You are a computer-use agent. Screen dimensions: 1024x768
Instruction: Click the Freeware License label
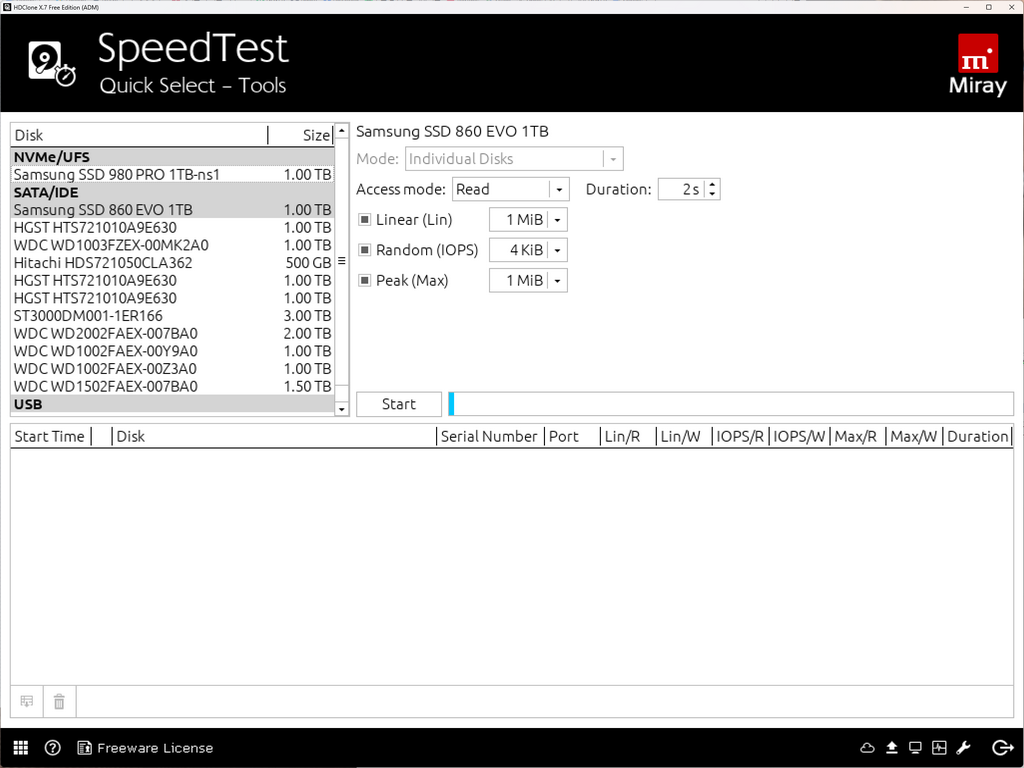coord(155,748)
